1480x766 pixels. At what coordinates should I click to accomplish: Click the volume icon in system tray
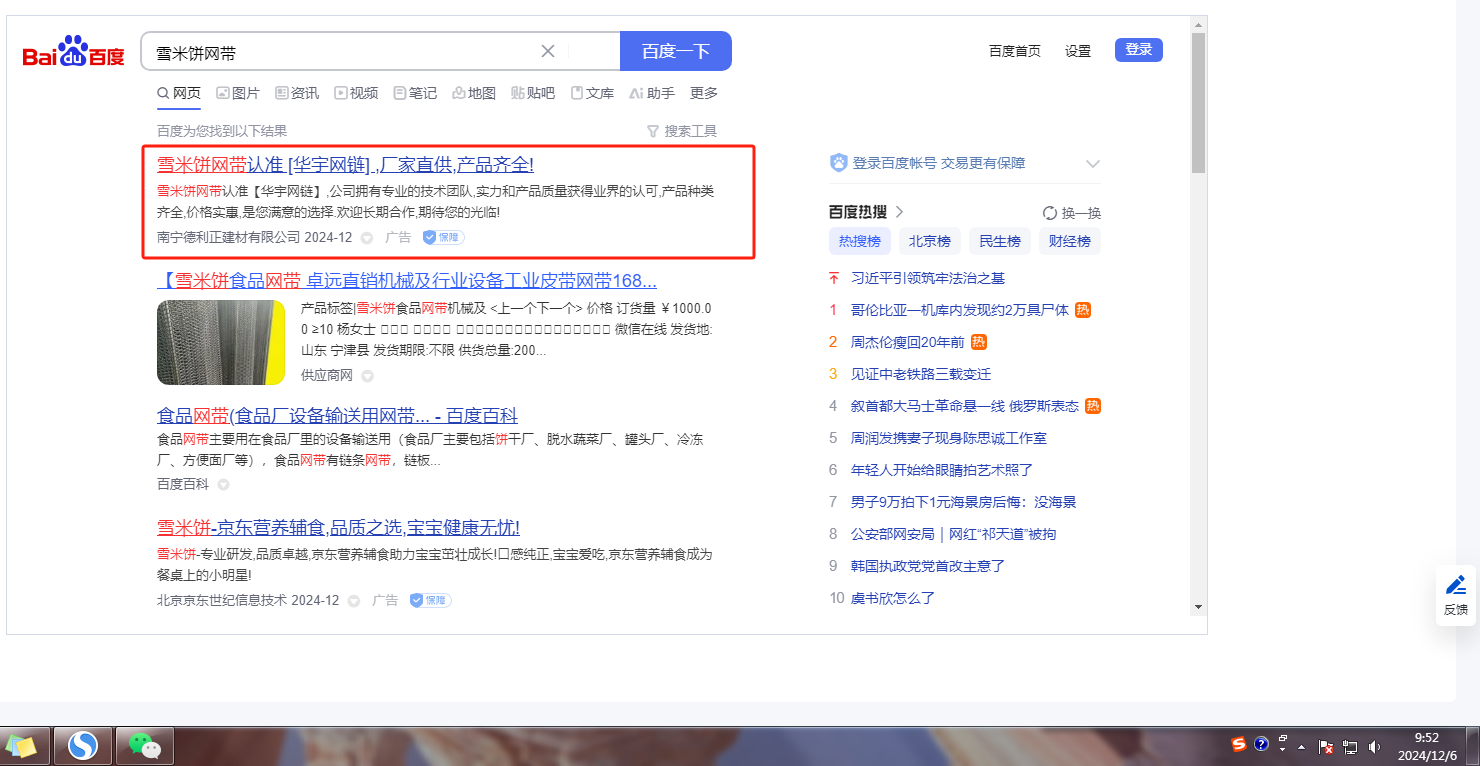coord(1374,746)
